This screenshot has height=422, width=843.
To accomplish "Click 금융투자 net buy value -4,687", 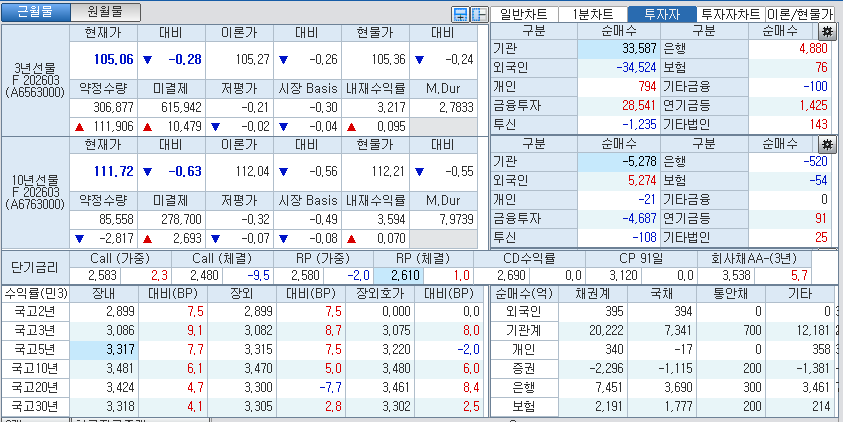I will (x=618, y=218).
